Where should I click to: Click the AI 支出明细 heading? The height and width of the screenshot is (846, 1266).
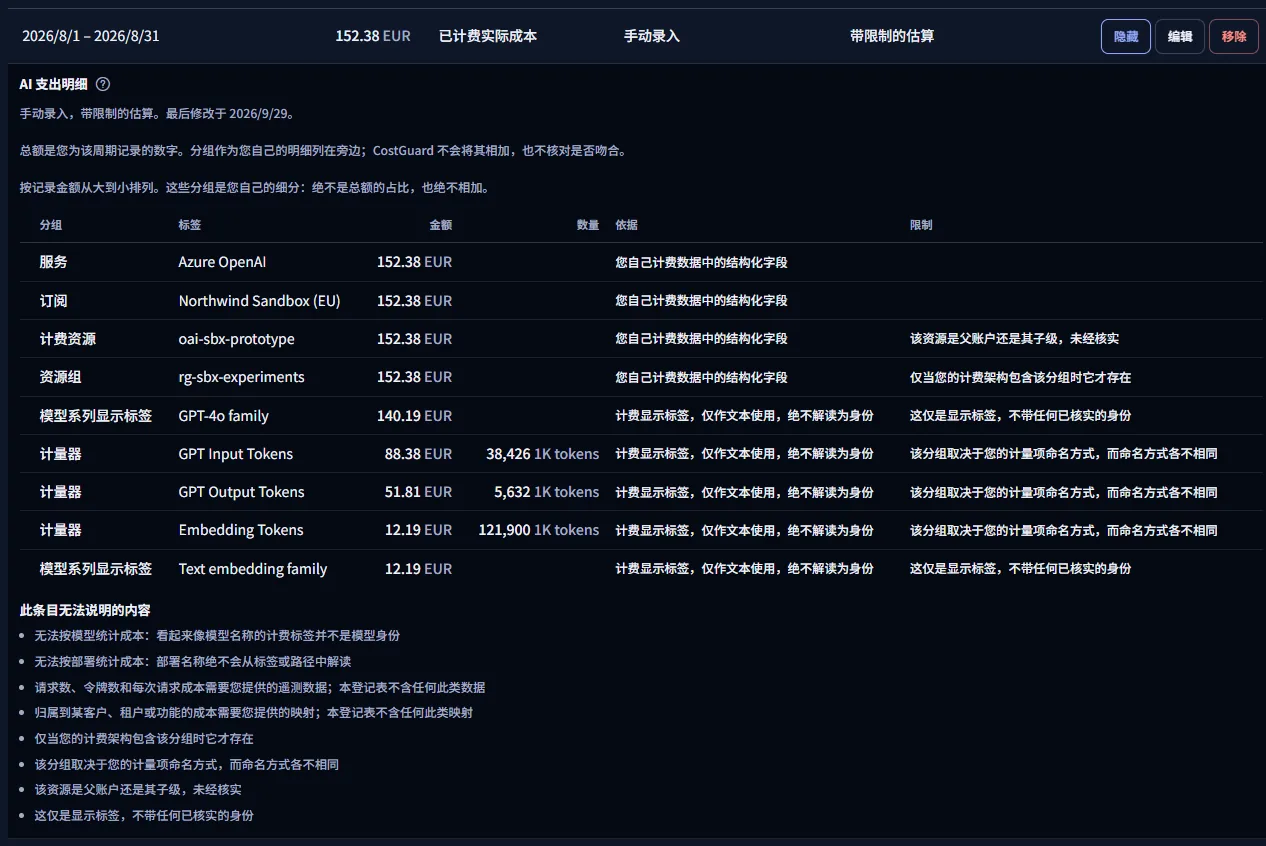point(54,84)
